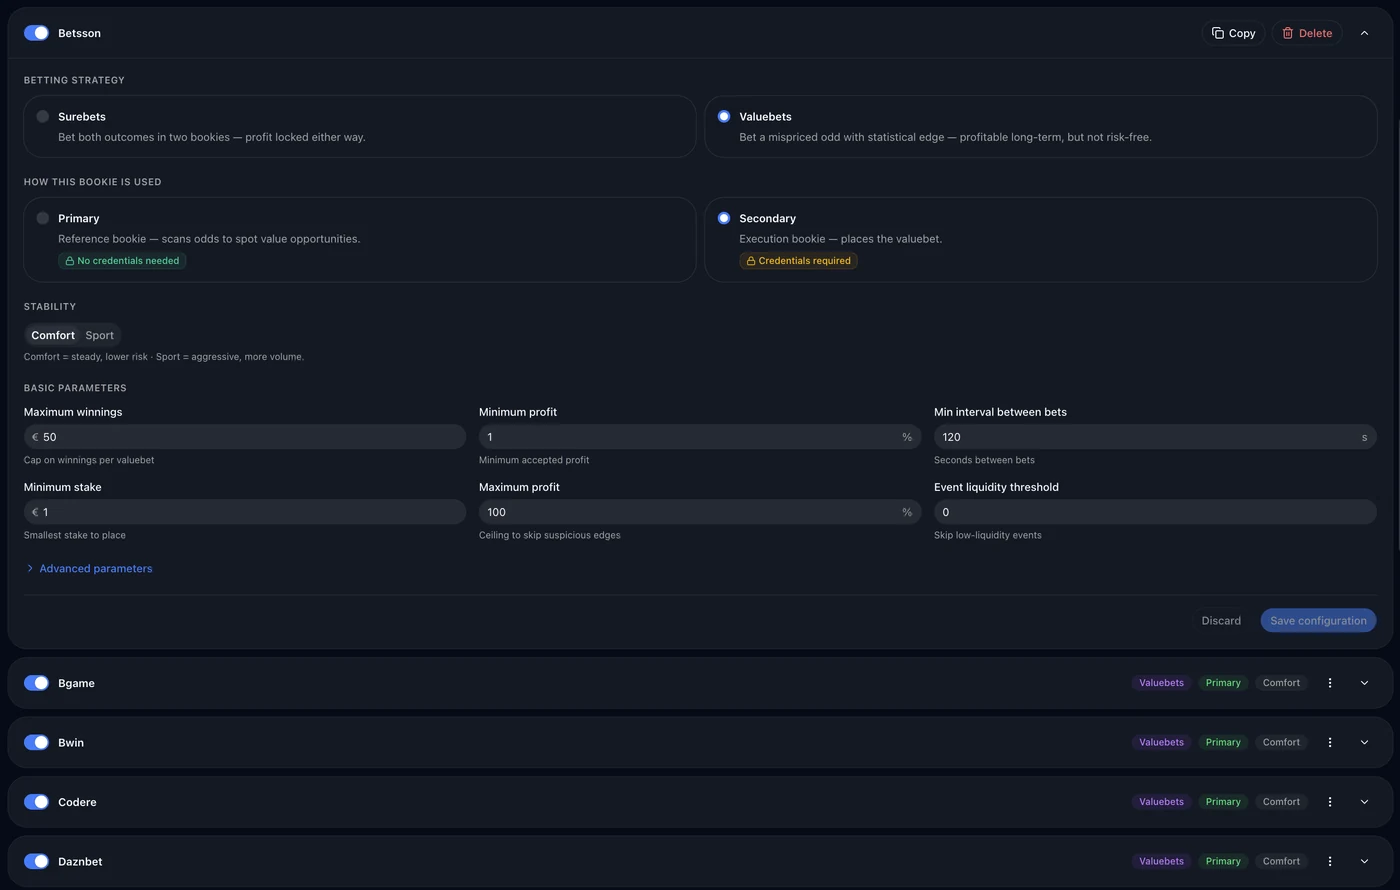Collapse the Betsson configuration panel

(1364, 33)
